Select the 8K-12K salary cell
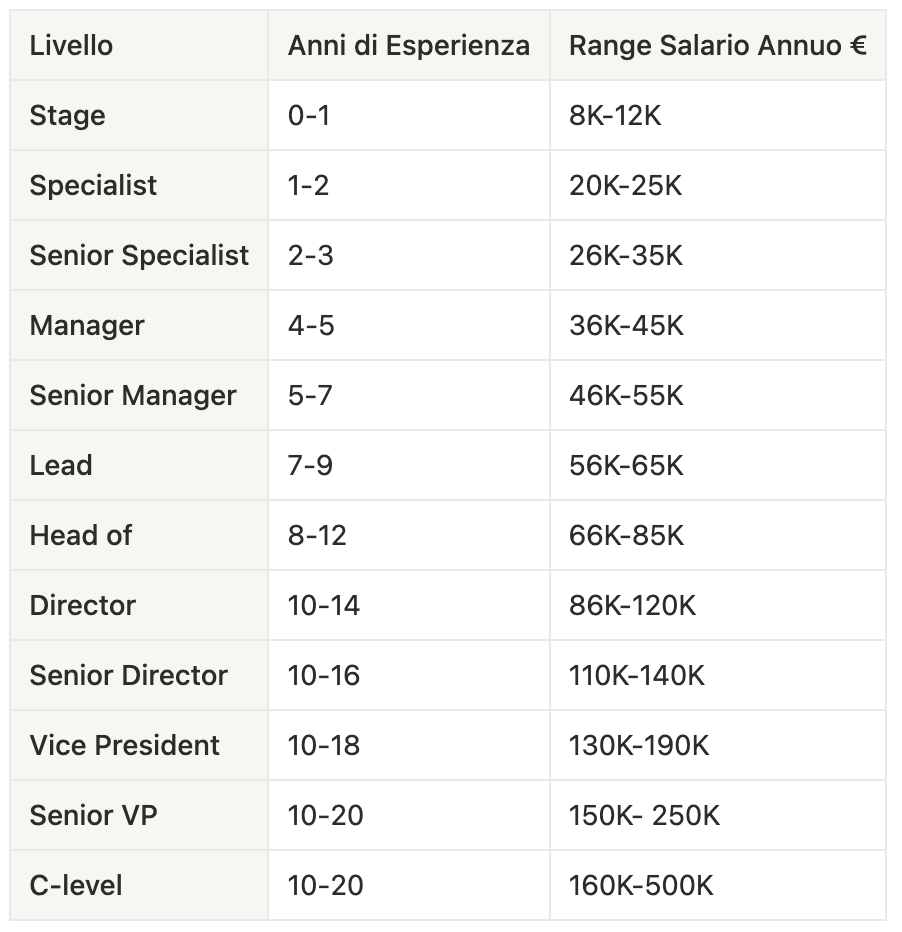 [615, 116]
